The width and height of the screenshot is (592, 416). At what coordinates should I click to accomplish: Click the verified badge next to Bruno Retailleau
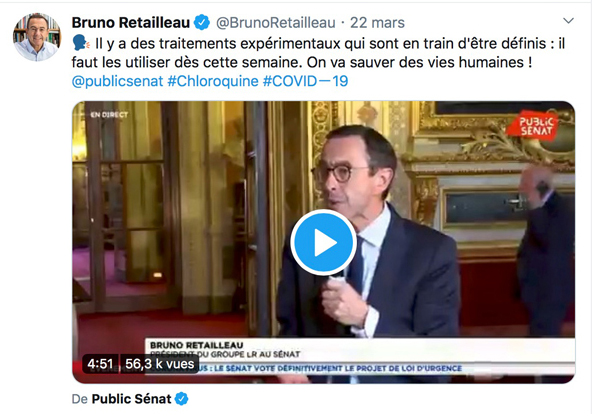(202, 23)
